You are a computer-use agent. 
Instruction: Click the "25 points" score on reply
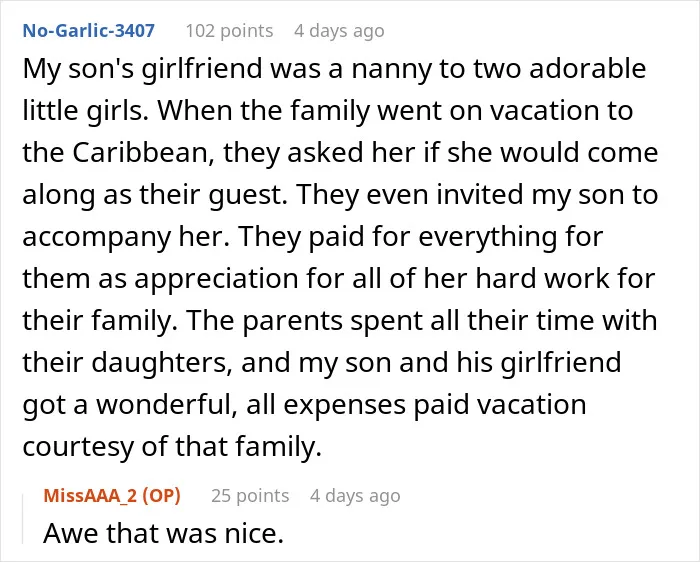pos(250,495)
